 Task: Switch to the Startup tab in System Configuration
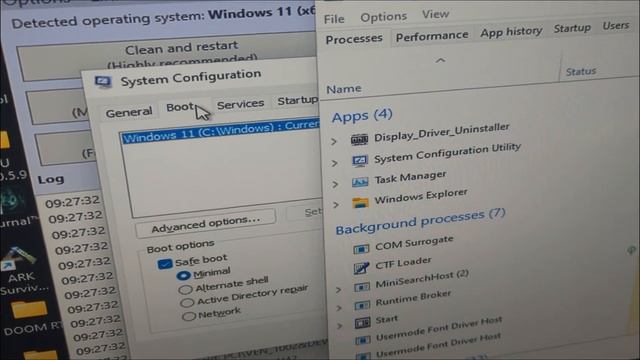click(297, 100)
